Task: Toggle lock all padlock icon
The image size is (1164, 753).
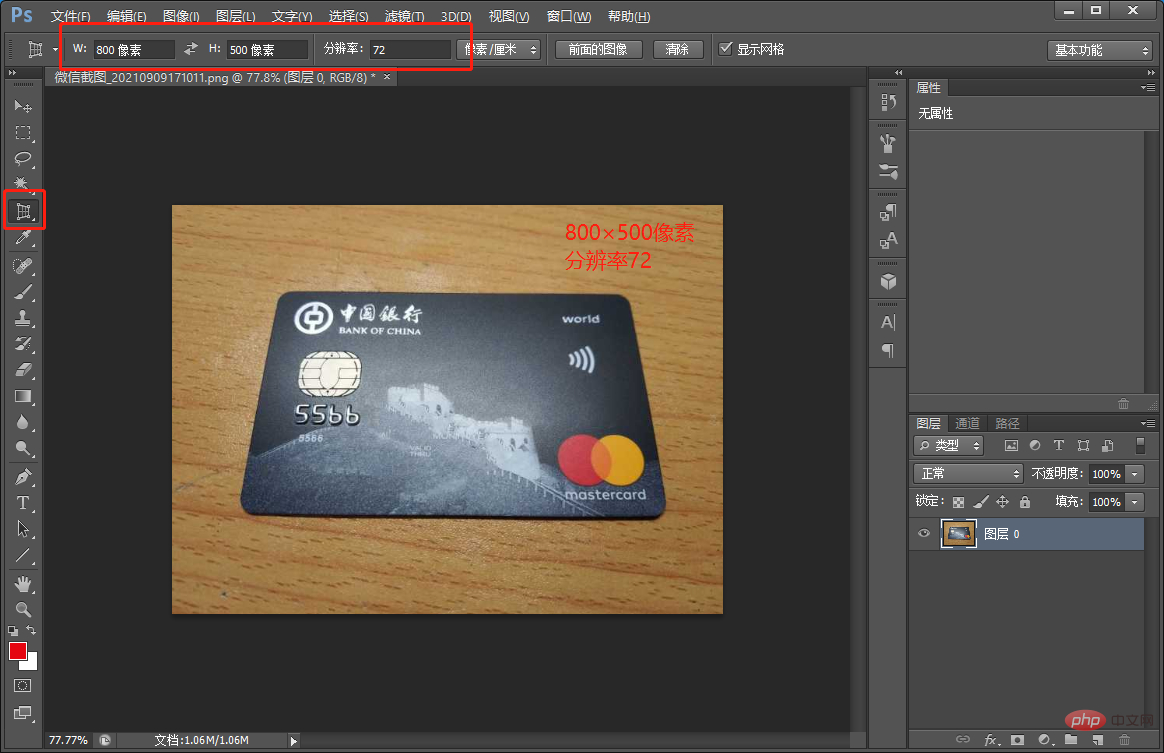Action: (x=1024, y=502)
